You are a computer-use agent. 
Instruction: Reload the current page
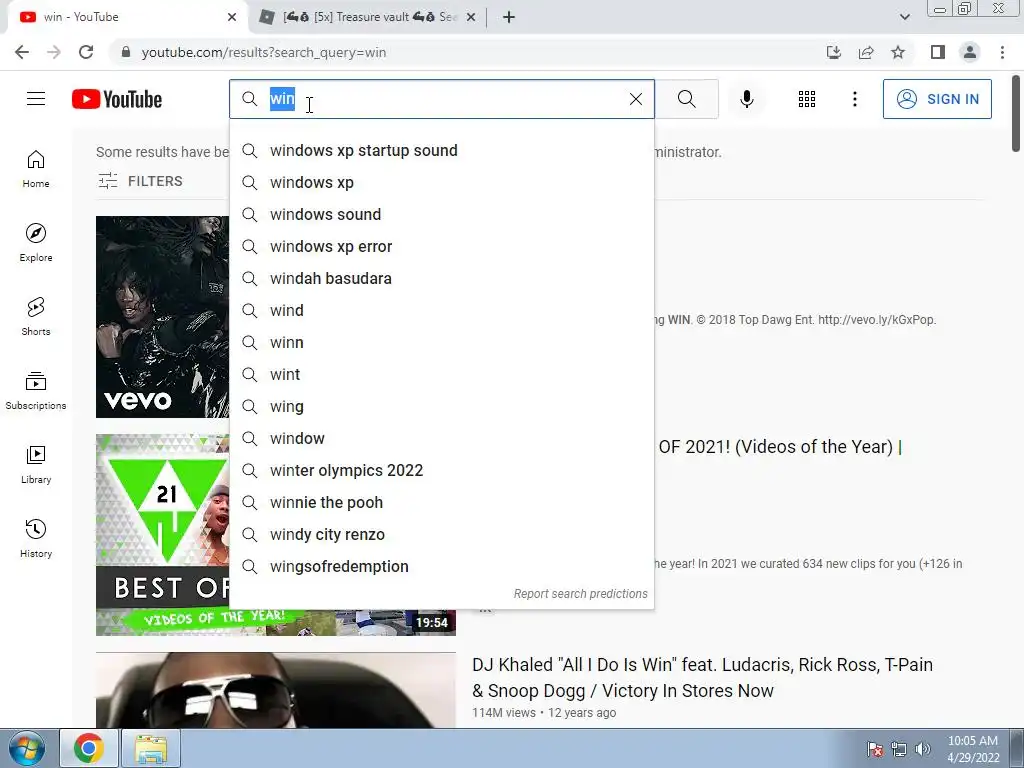click(x=86, y=52)
